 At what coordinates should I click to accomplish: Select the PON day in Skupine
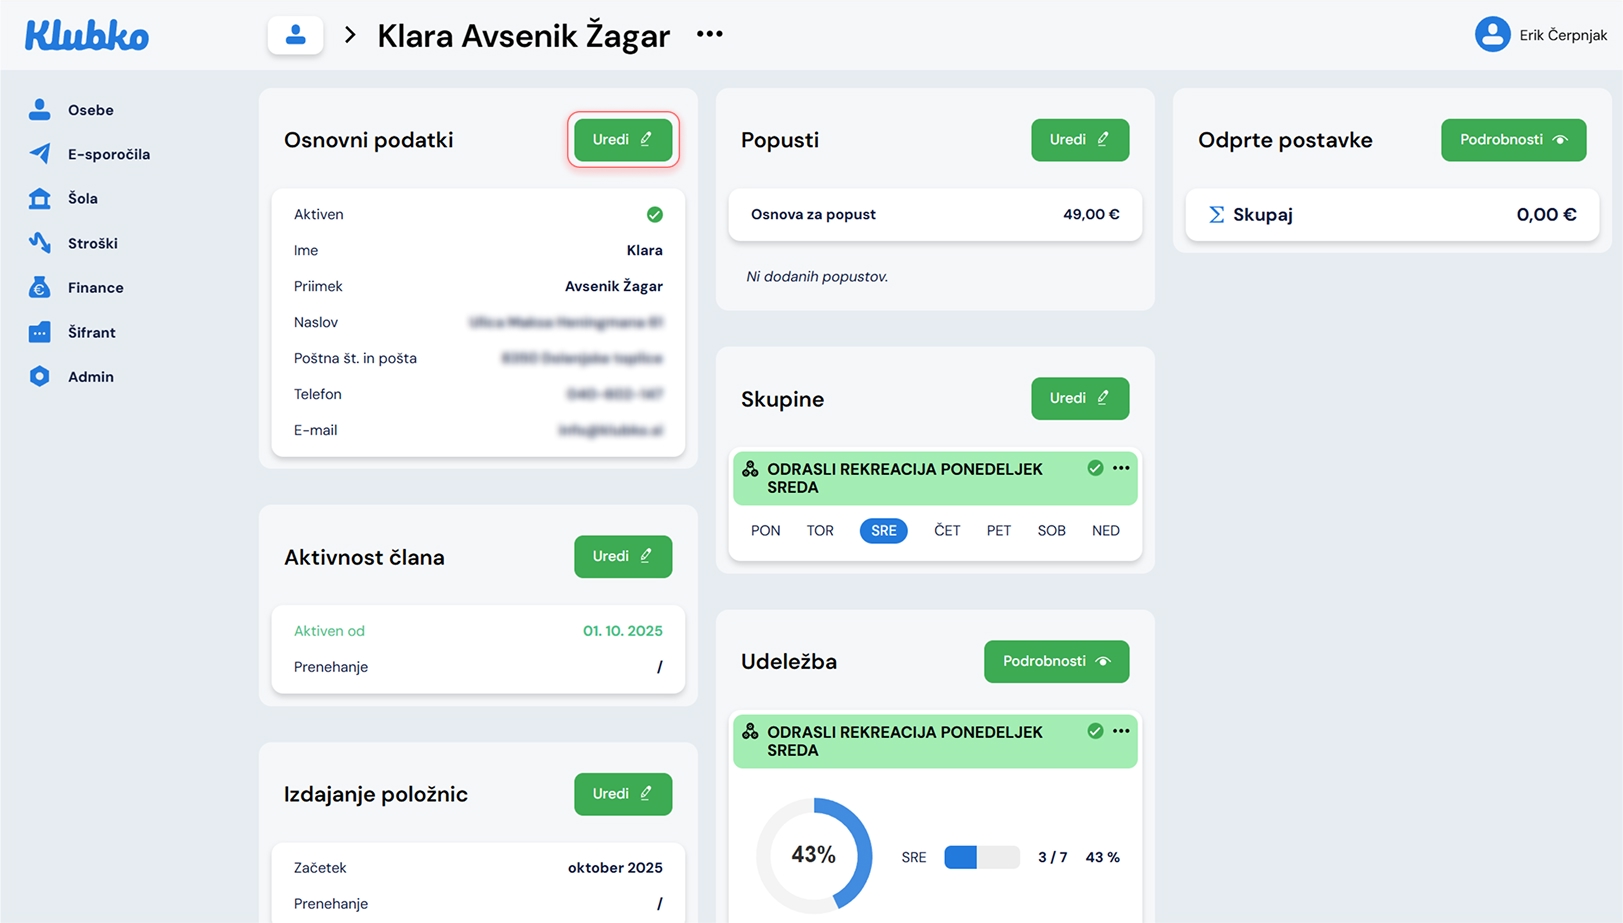[x=765, y=531]
